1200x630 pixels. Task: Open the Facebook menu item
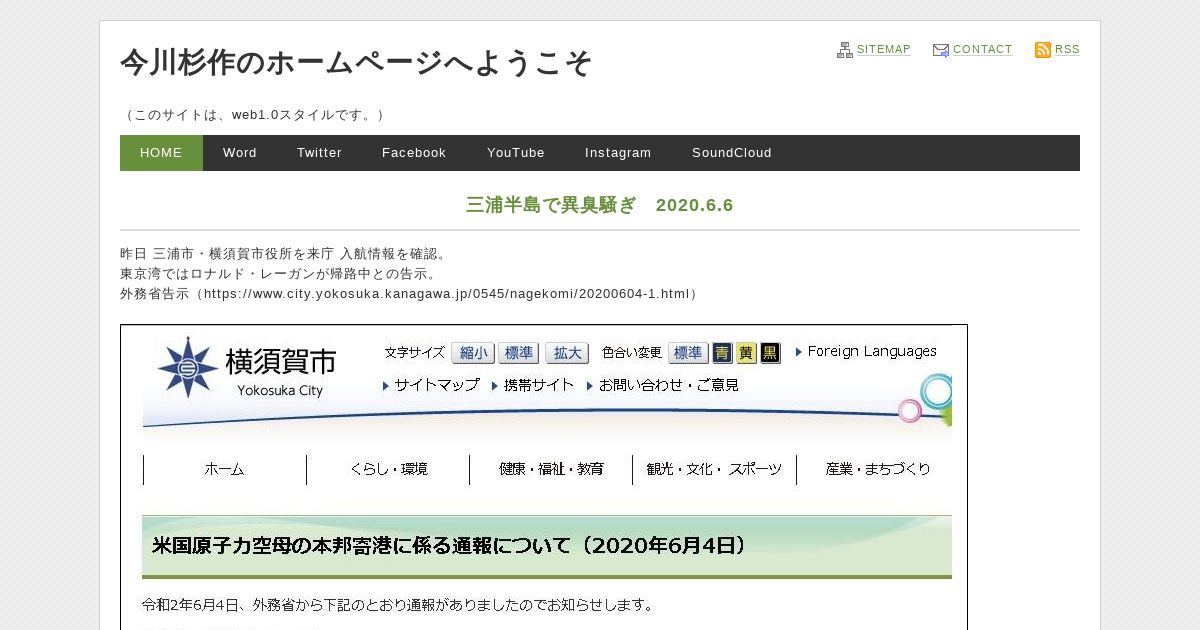(x=414, y=153)
